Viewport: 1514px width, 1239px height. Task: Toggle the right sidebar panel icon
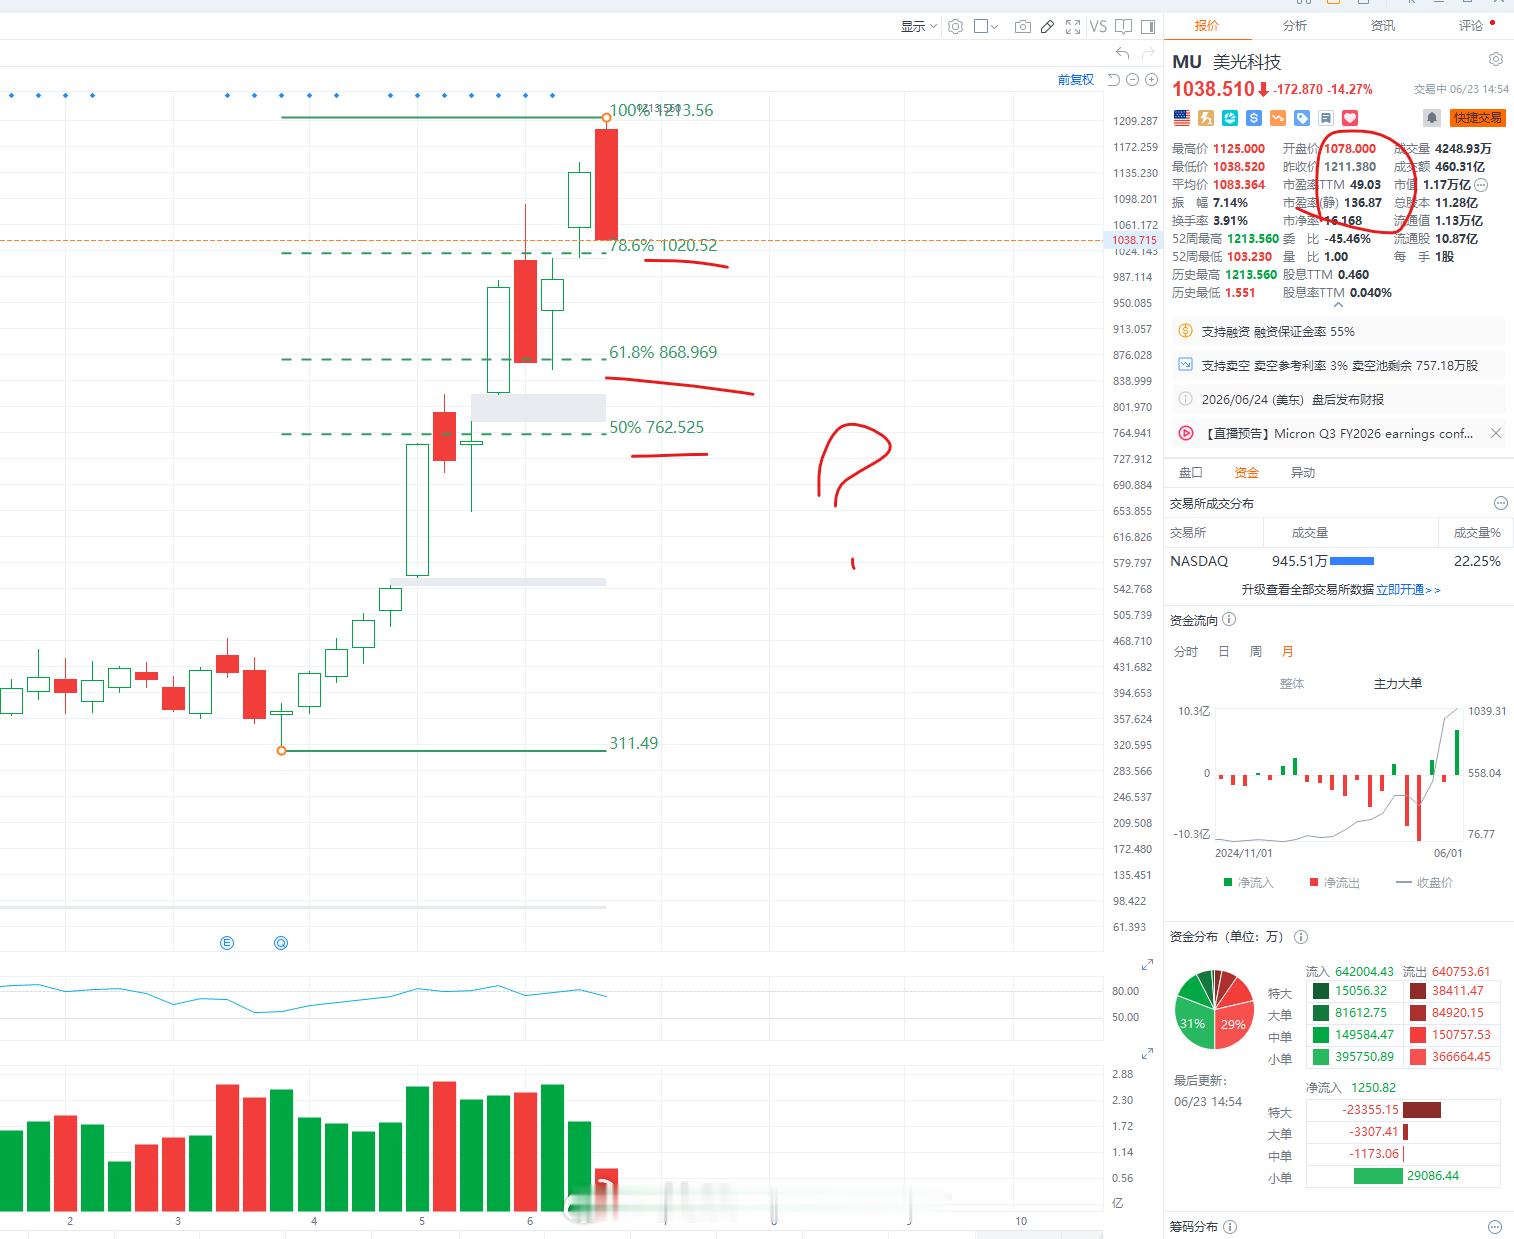pos(1148,27)
